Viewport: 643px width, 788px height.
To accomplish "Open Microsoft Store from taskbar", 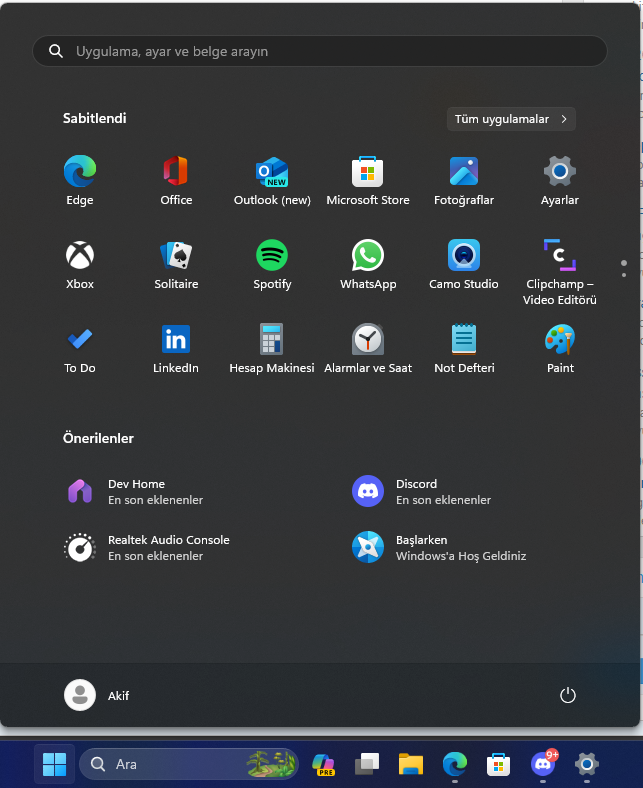I will coord(499,764).
